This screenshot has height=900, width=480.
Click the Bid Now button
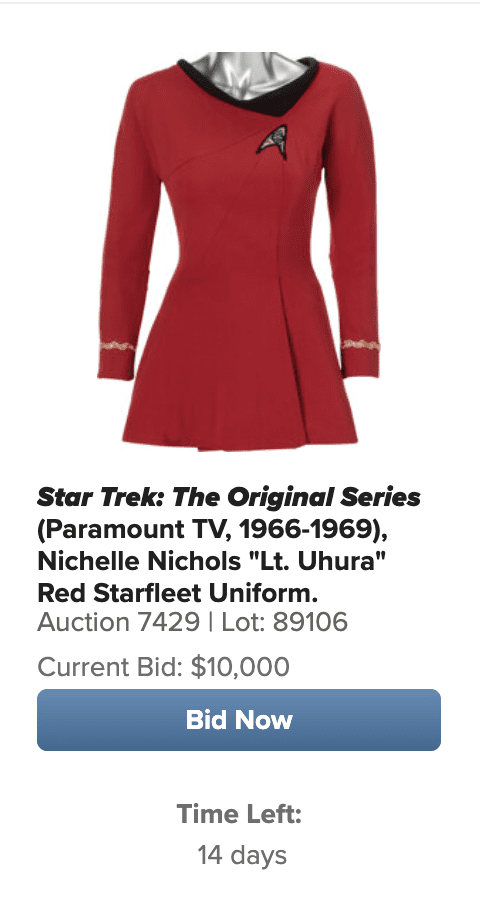coord(239,720)
